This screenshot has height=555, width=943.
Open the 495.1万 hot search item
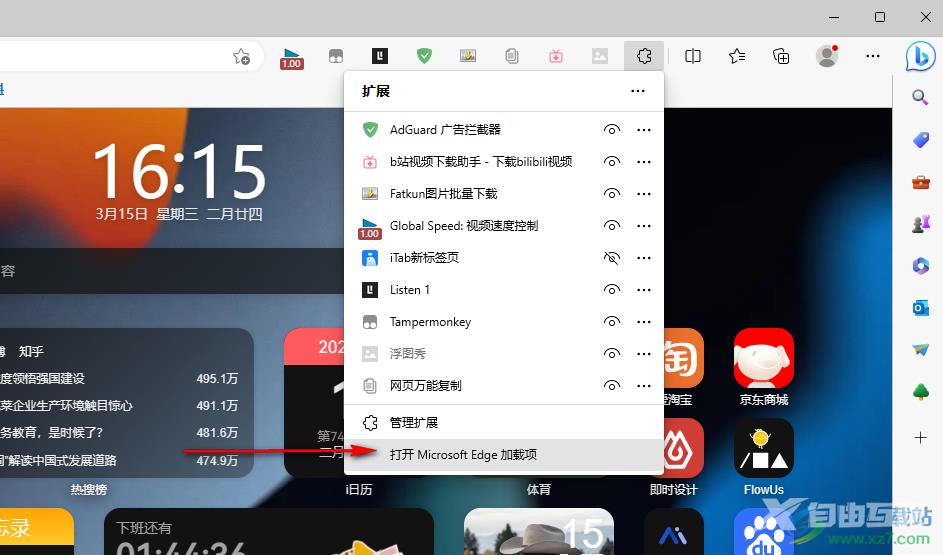[119, 379]
